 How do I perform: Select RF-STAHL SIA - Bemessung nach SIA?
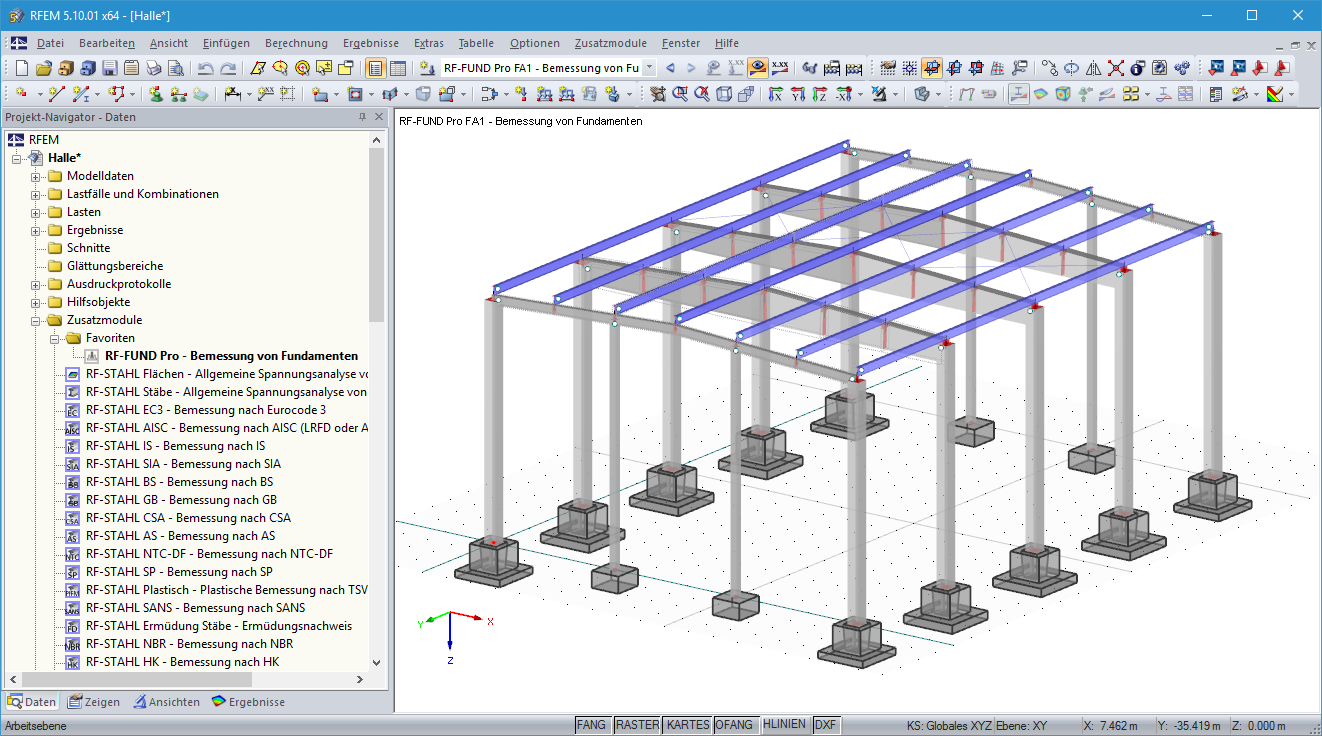[183, 464]
